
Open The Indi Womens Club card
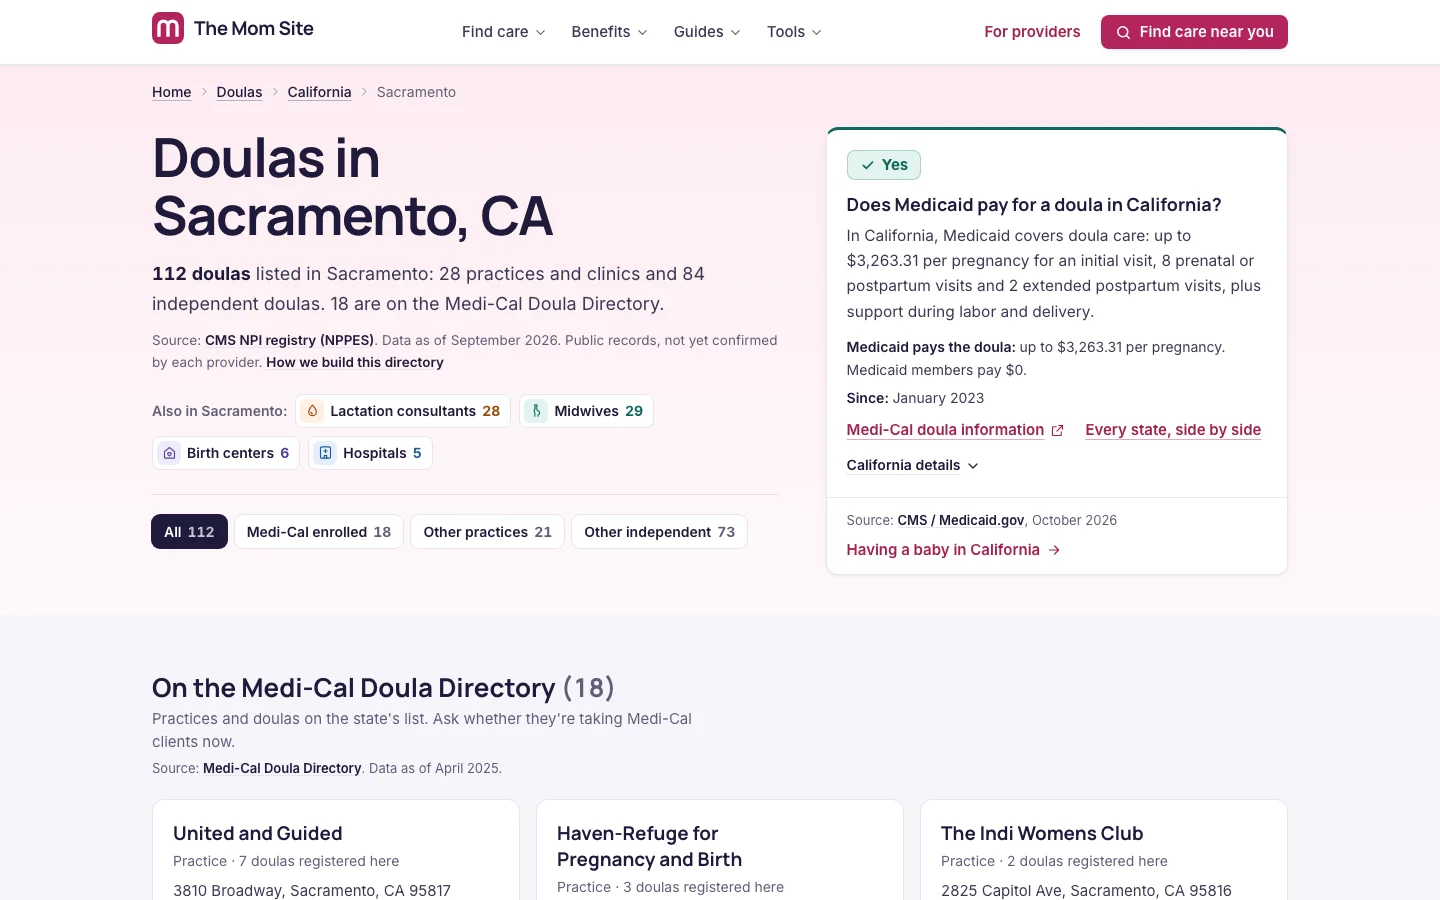pos(1104,850)
